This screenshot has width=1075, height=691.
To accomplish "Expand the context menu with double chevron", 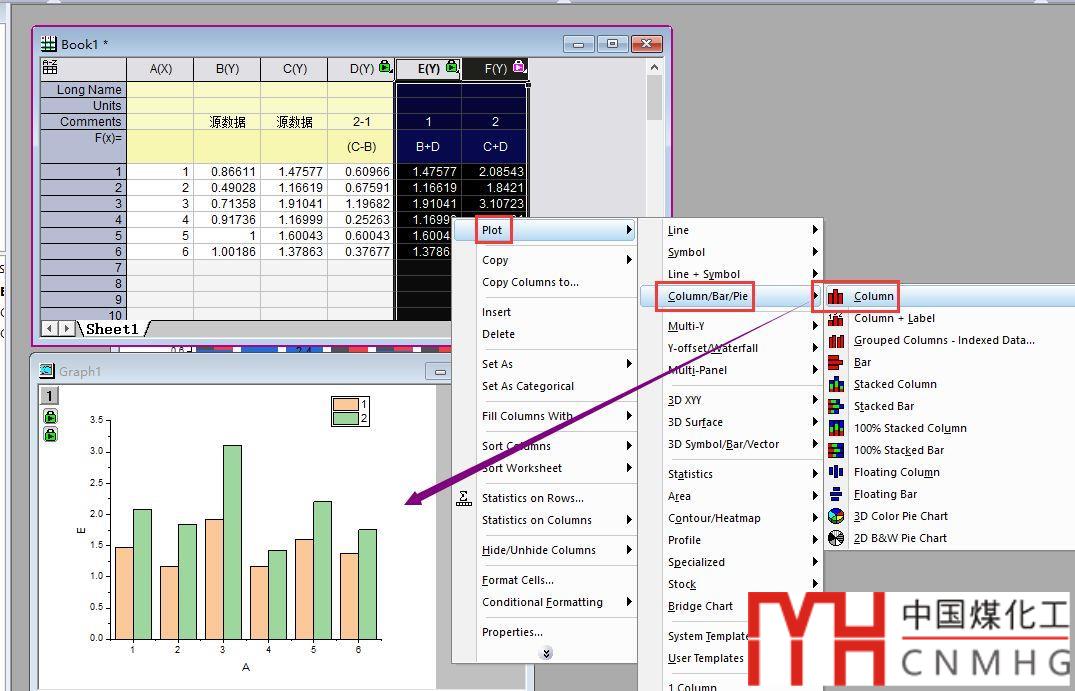I will (546, 653).
